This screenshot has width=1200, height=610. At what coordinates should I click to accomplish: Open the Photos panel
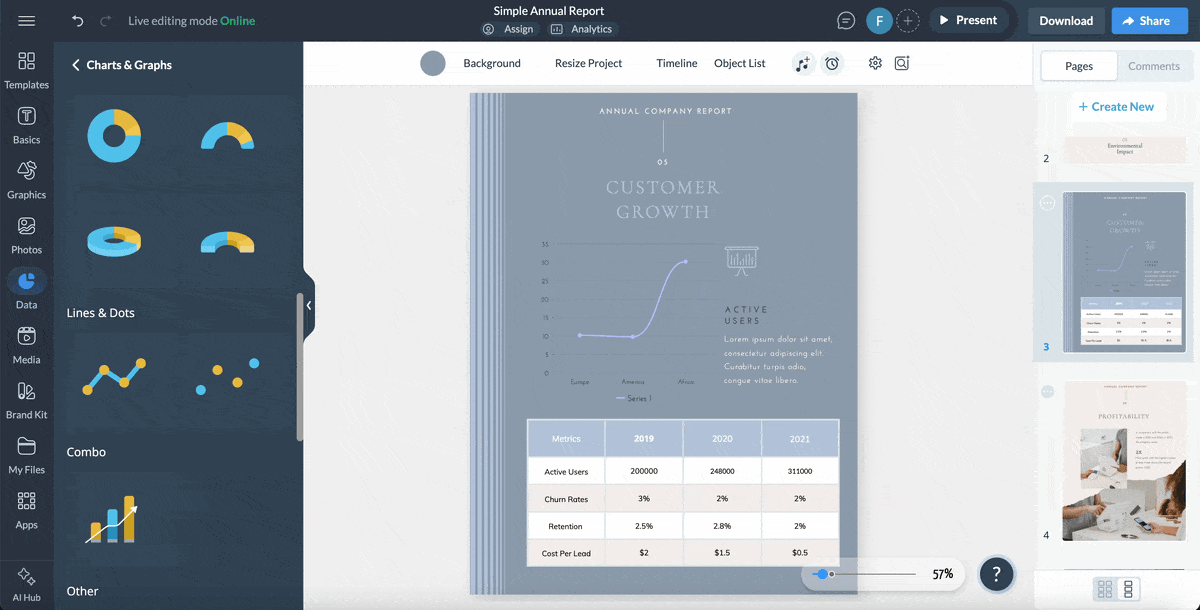point(26,235)
